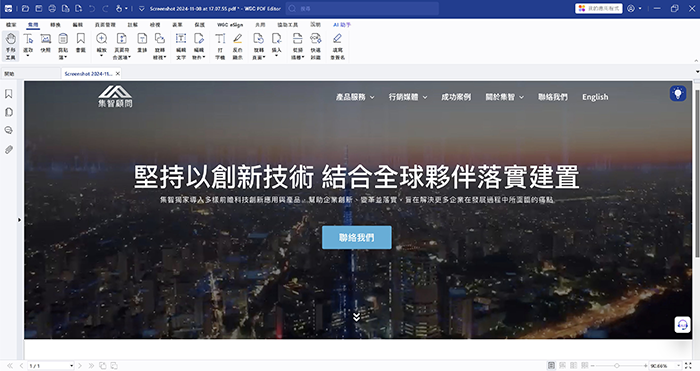The image size is (700, 371).
Task: Enable continuous page view mode
Action: coord(562,366)
